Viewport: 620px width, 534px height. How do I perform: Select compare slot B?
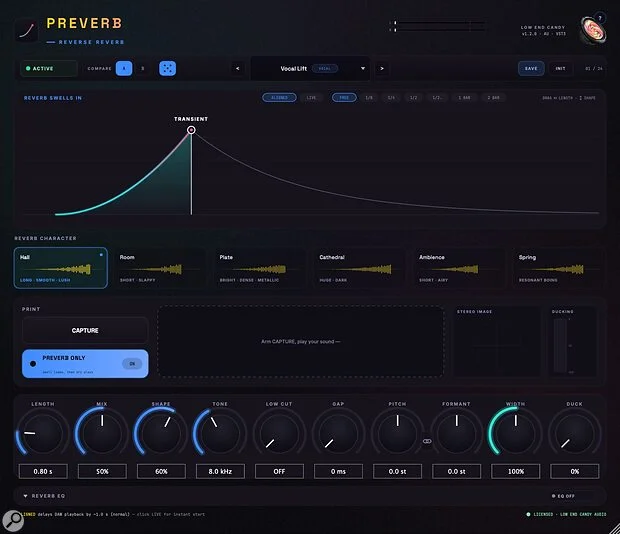pyautogui.click(x=143, y=68)
